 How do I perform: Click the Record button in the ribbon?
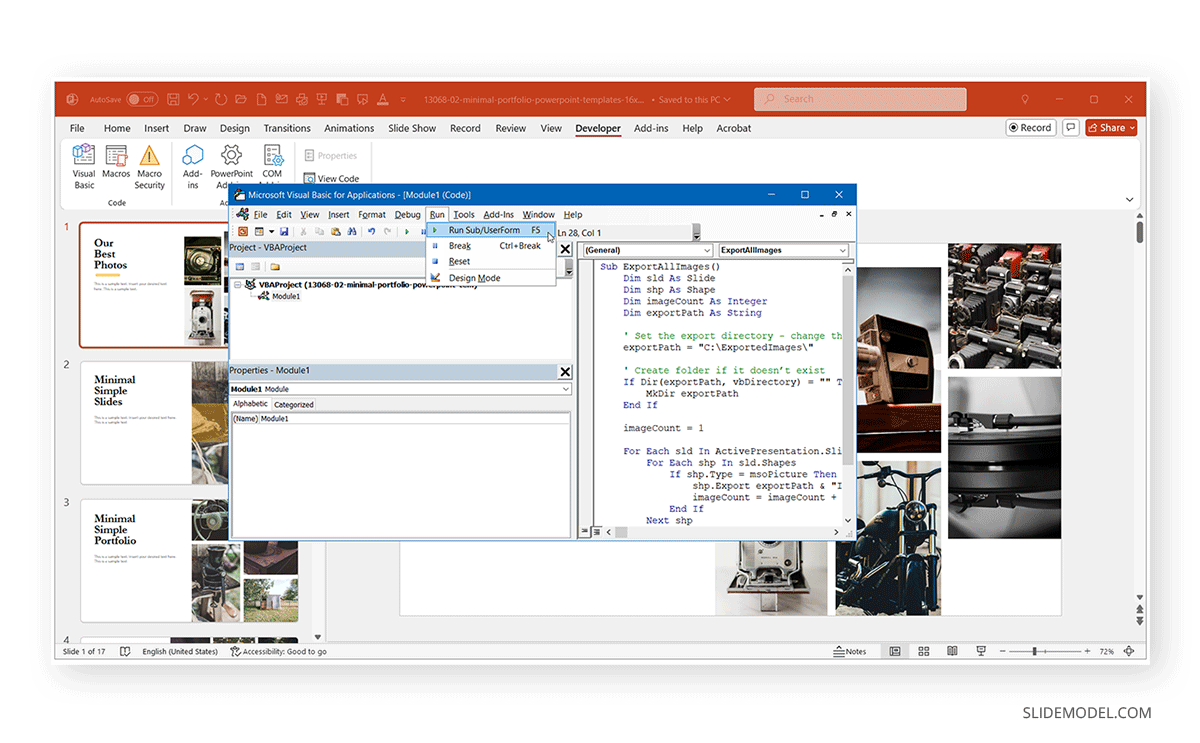[x=1030, y=128]
